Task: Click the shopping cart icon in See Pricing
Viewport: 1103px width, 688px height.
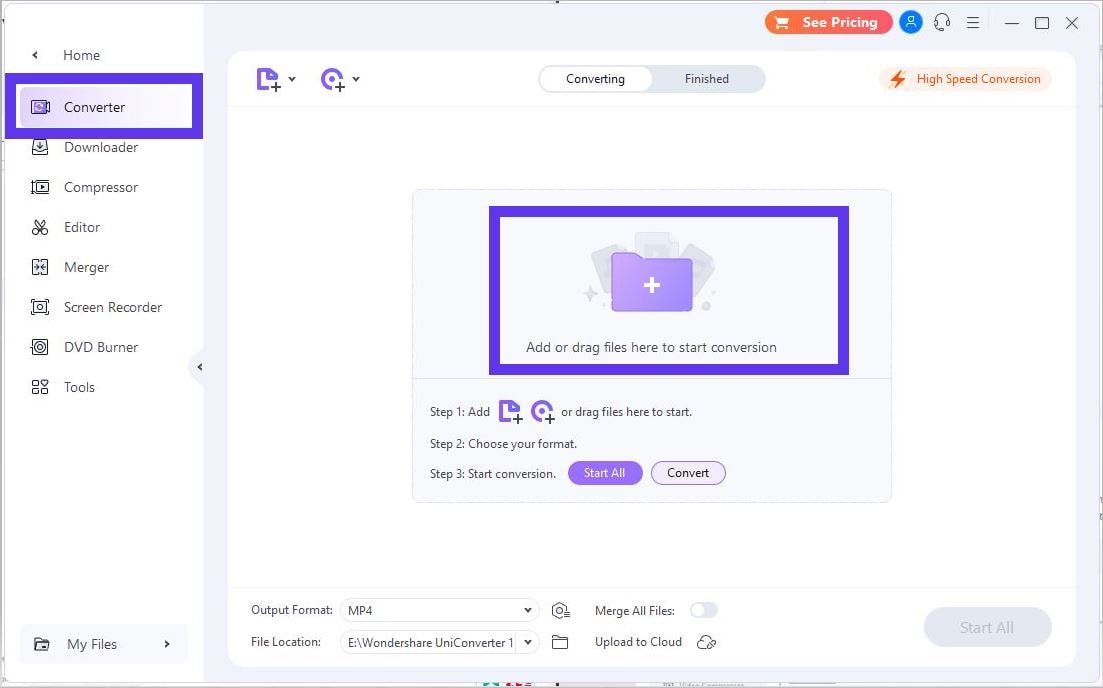Action: pyautogui.click(x=782, y=23)
